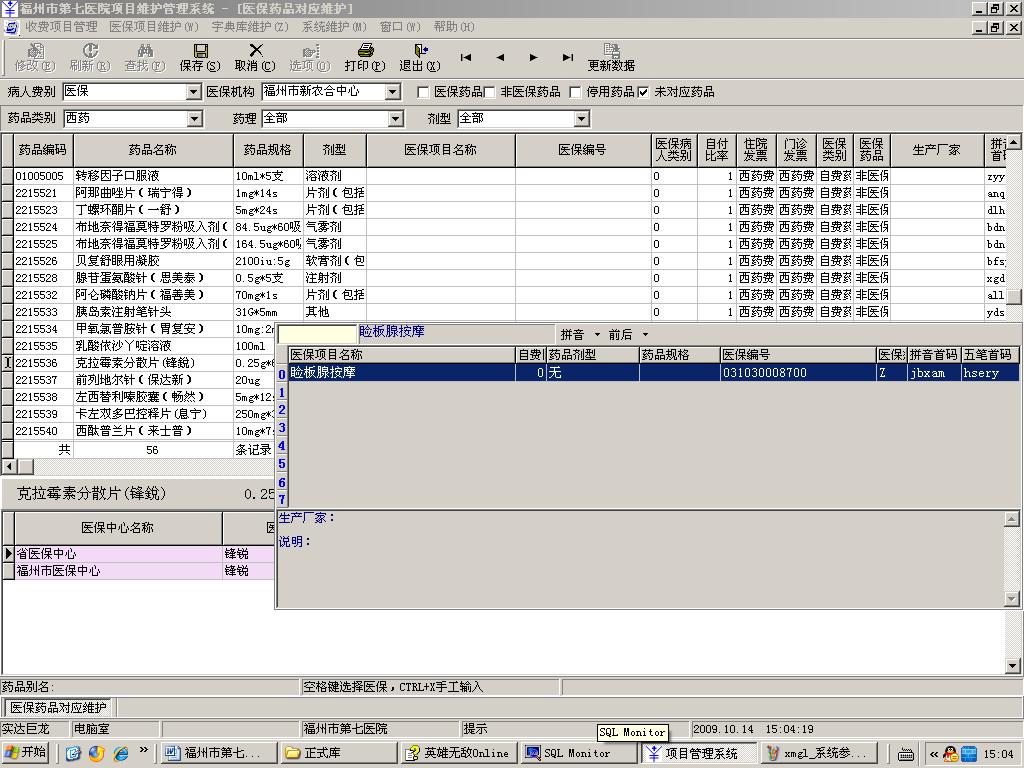Open the 系统维护 menu

pyautogui.click(x=334, y=27)
